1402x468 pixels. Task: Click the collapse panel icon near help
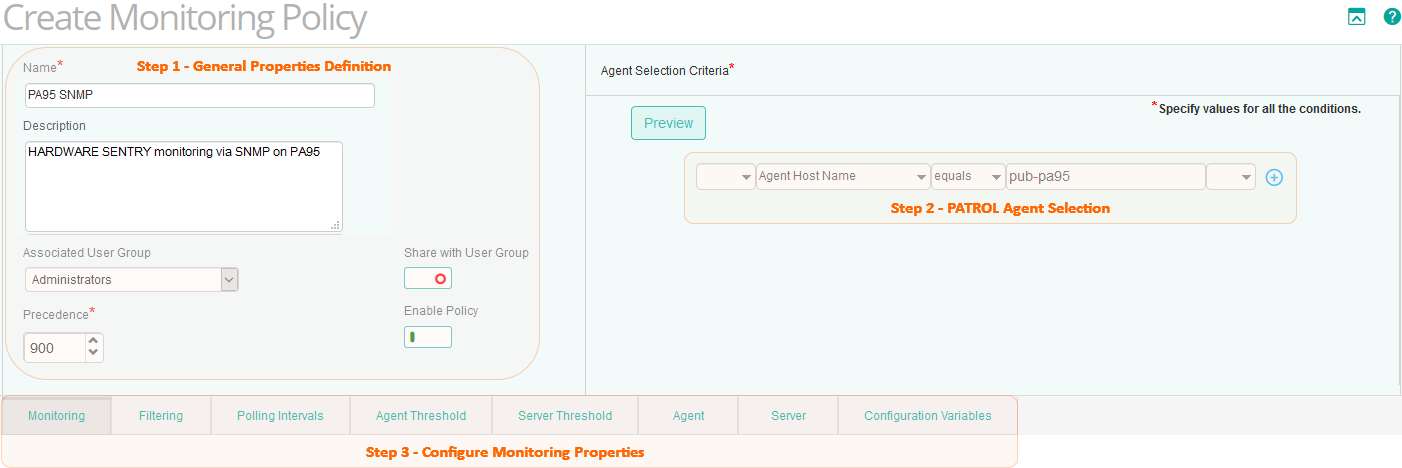point(1357,16)
